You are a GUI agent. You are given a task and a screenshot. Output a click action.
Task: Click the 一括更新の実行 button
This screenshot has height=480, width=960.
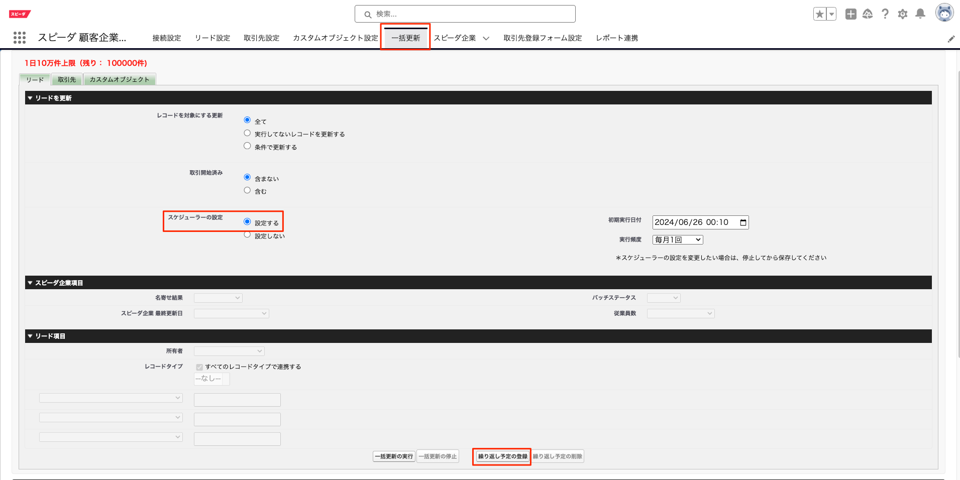coord(394,457)
